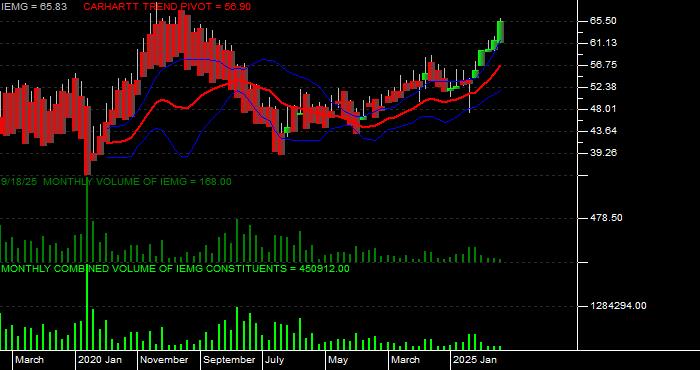Click the latest tall green candle near 65.50
Viewport: 700px width, 370px height.
[x=500, y=31]
